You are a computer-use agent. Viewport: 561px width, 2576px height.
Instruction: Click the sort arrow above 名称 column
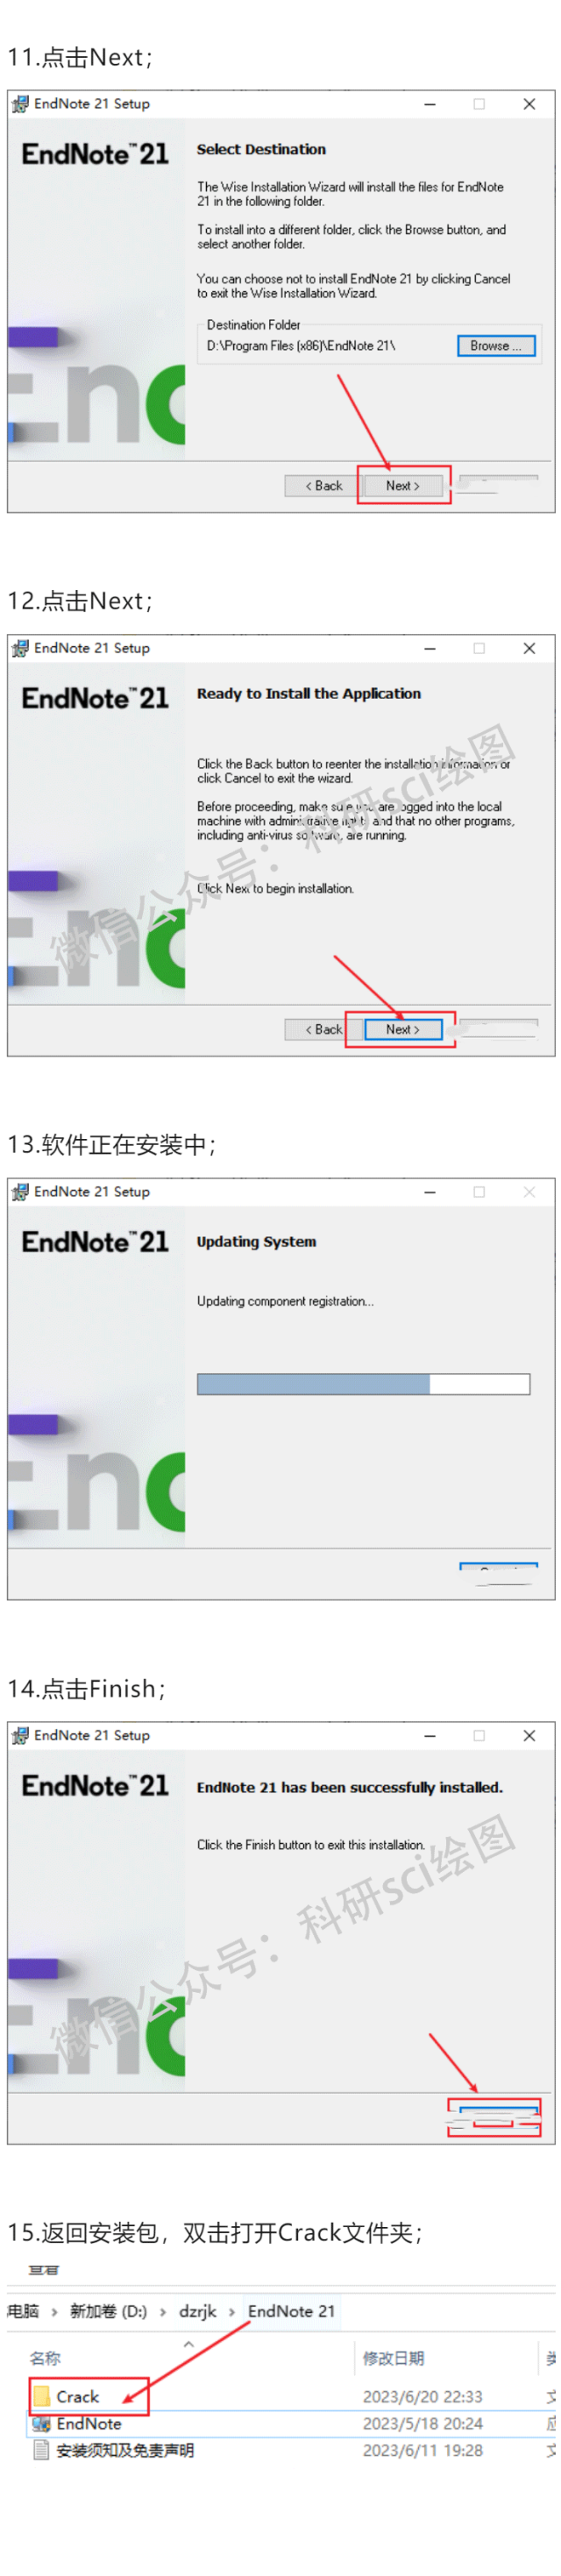point(188,2344)
